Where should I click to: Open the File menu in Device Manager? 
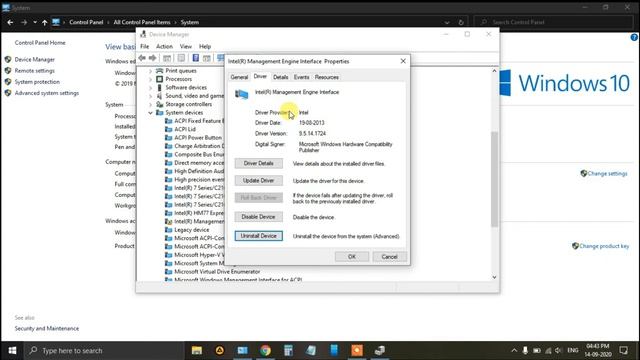click(x=144, y=47)
